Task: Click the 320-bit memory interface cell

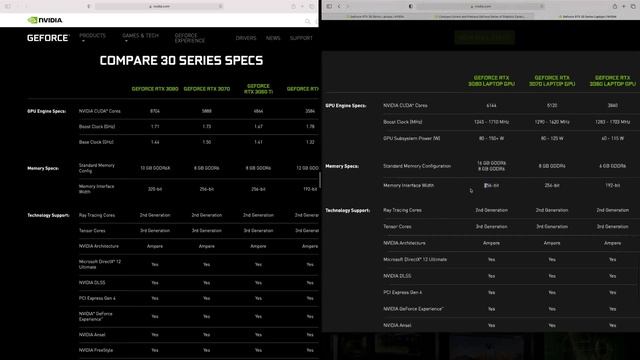Action: click(155, 189)
